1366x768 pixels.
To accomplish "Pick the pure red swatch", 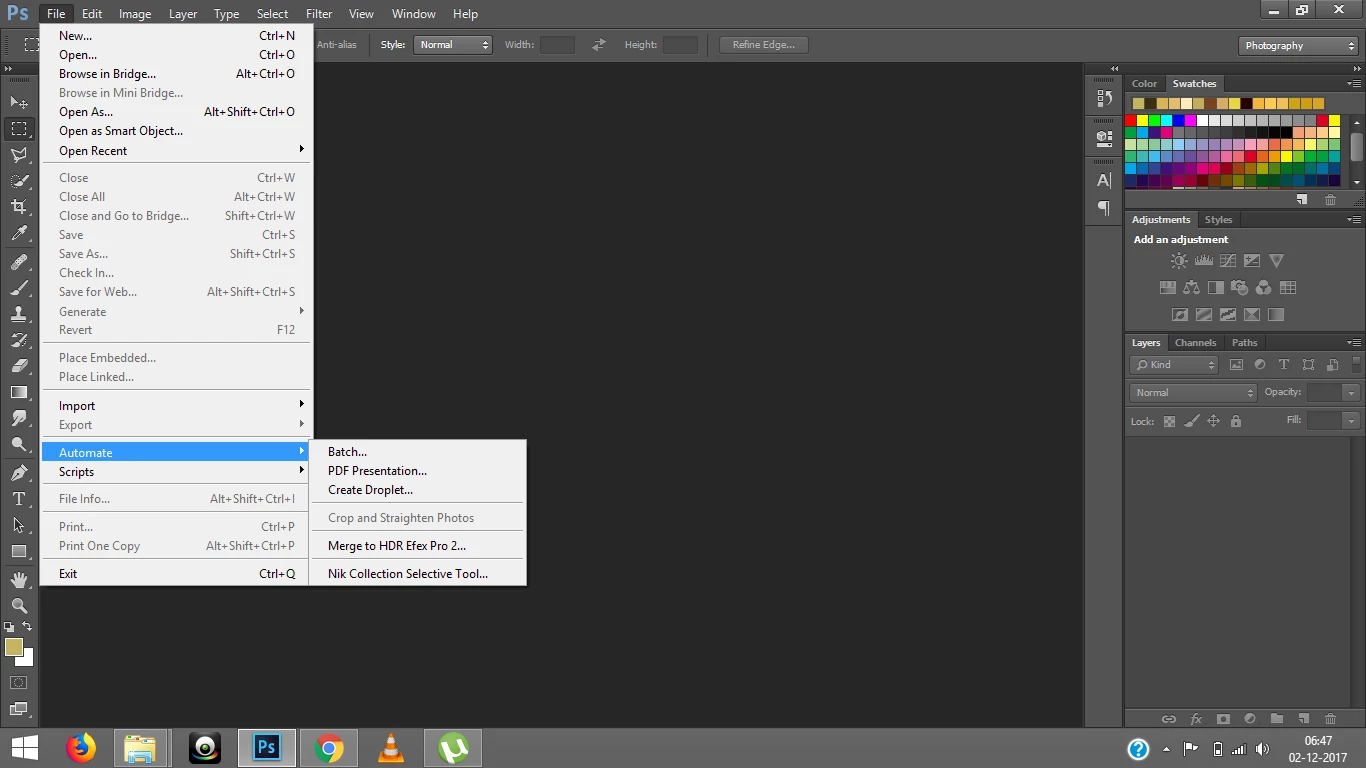I will (x=1131, y=120).
